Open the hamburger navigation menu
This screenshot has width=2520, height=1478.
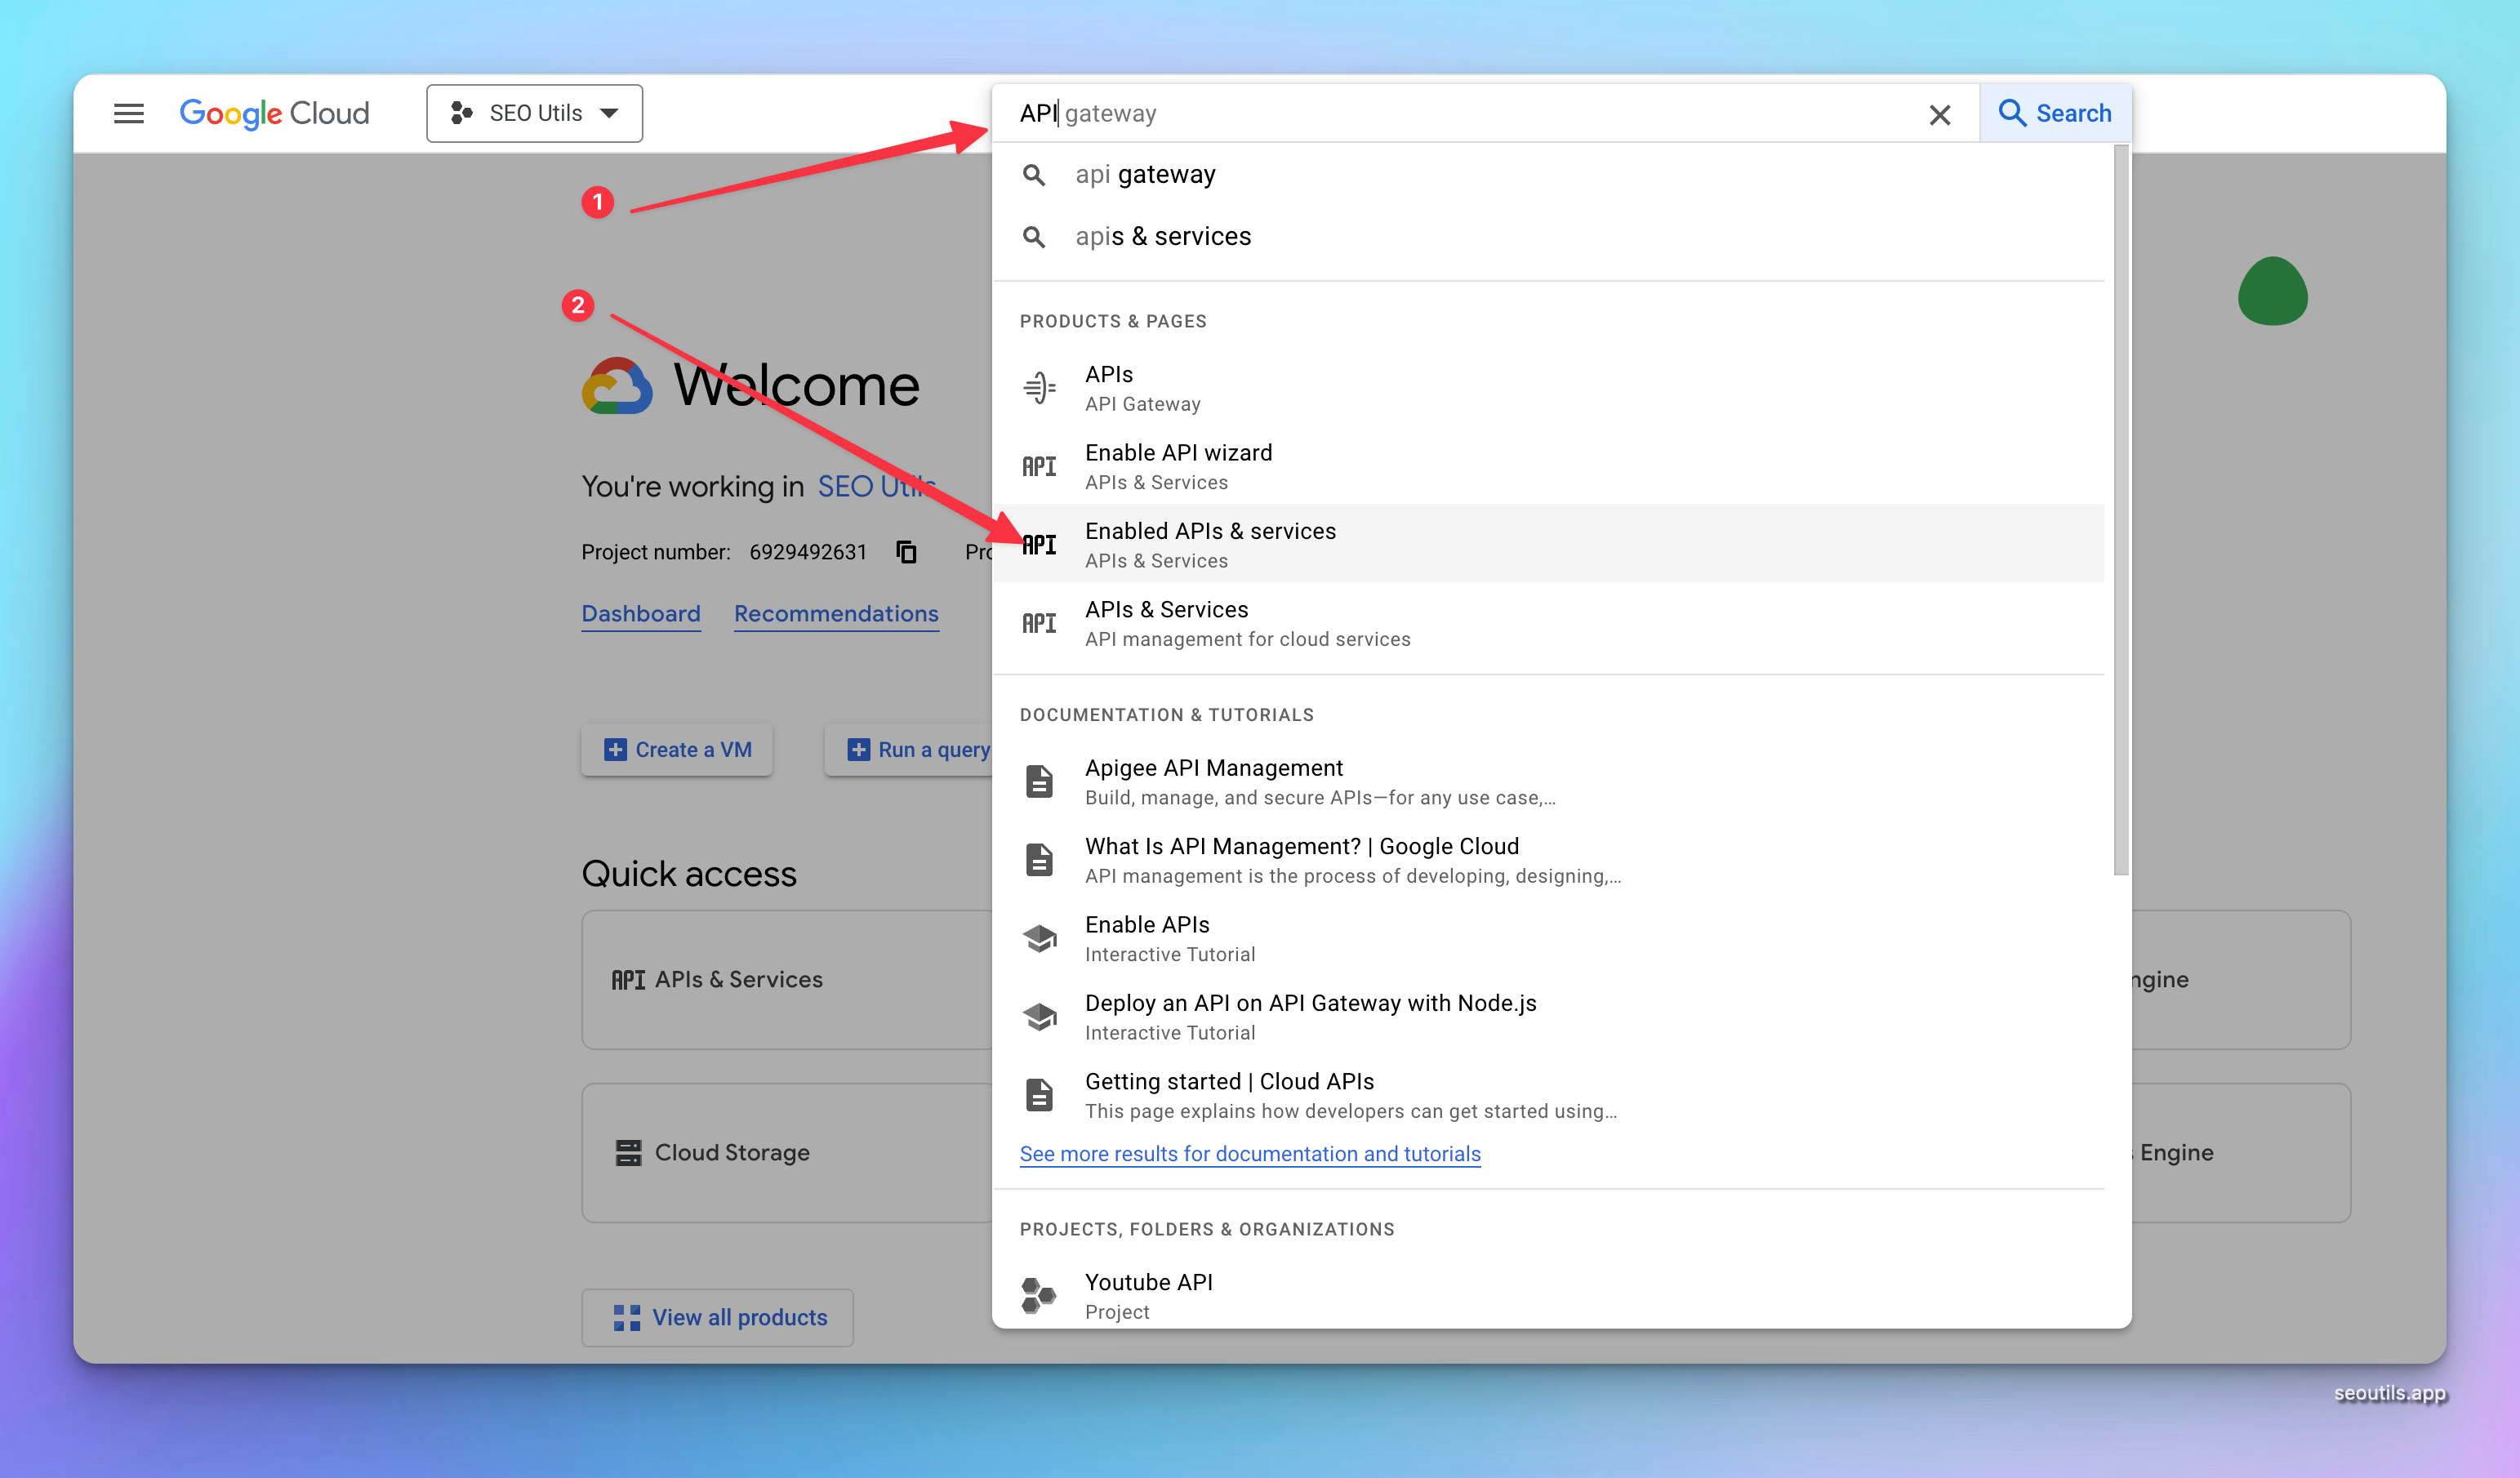pyautogui.click(x=128, y=113)
